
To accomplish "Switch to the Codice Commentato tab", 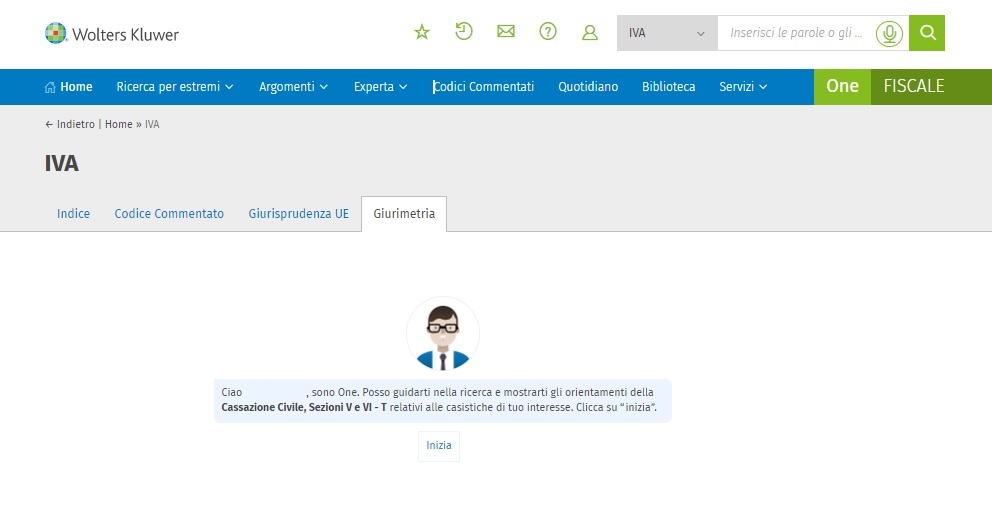I will click(x=169, y=214).
